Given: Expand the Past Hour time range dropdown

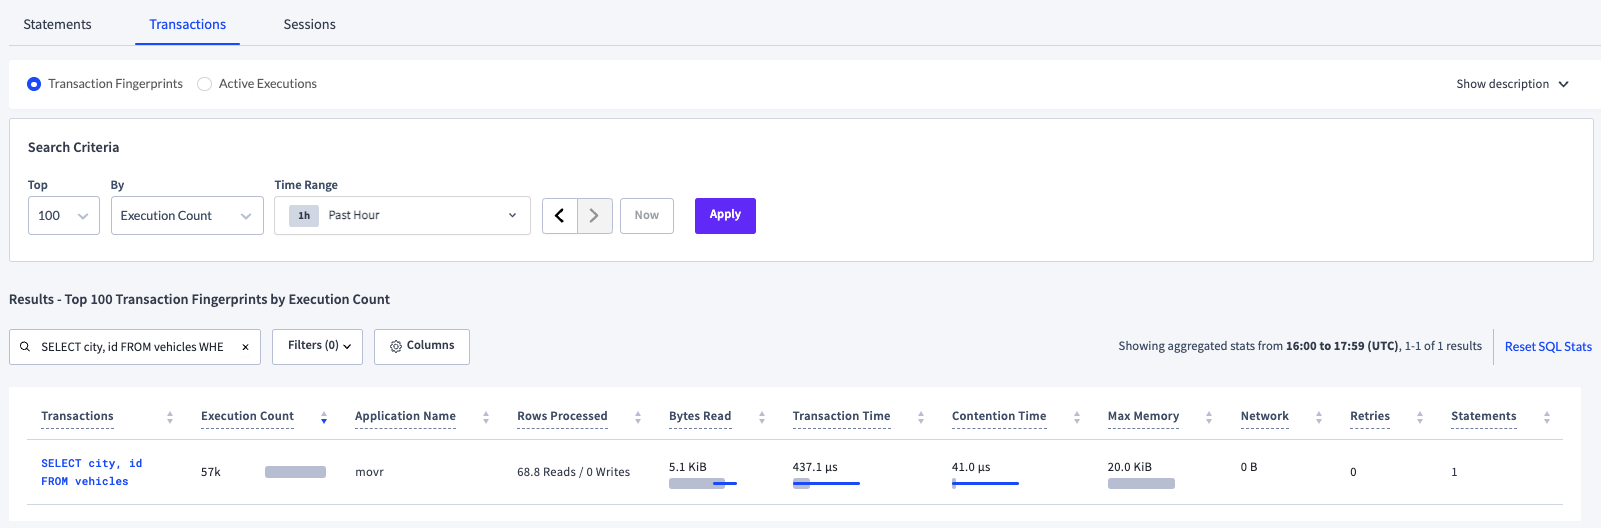Looking at the screenshot, I should [x=402, y=216].
